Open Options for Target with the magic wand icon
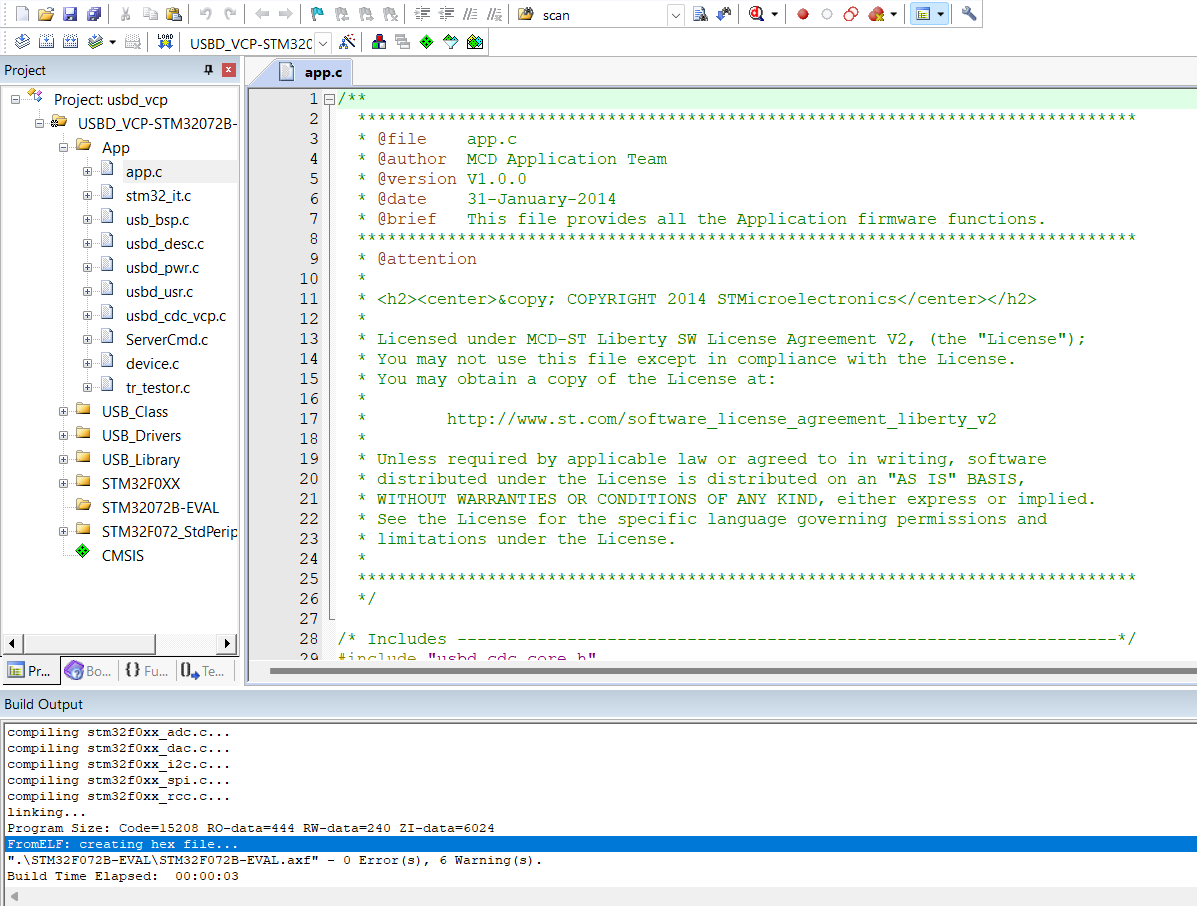 point(347,42)
